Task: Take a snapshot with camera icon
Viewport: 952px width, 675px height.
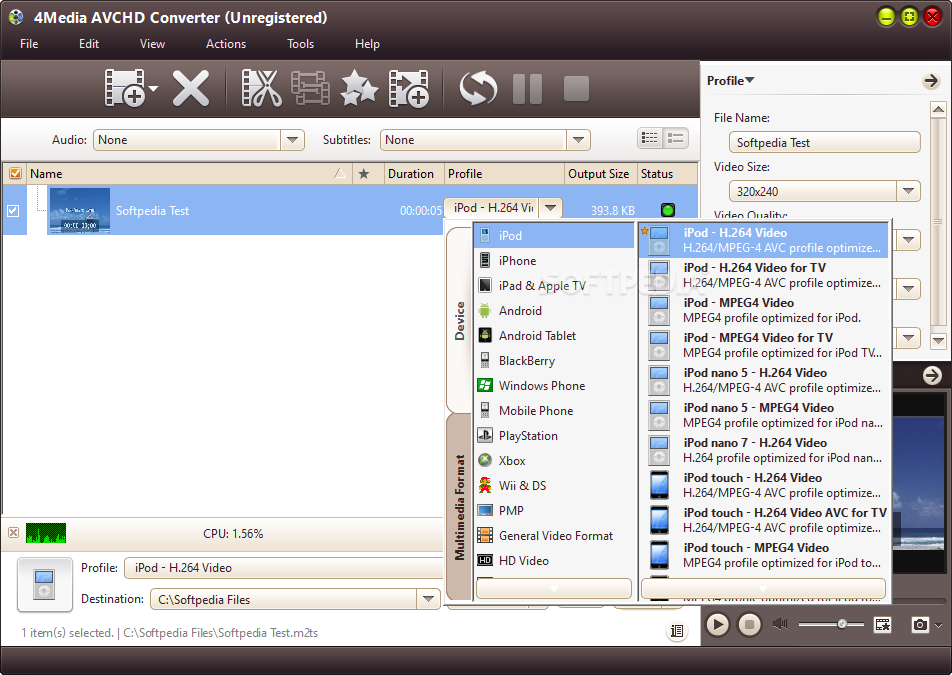Action: 920,624
